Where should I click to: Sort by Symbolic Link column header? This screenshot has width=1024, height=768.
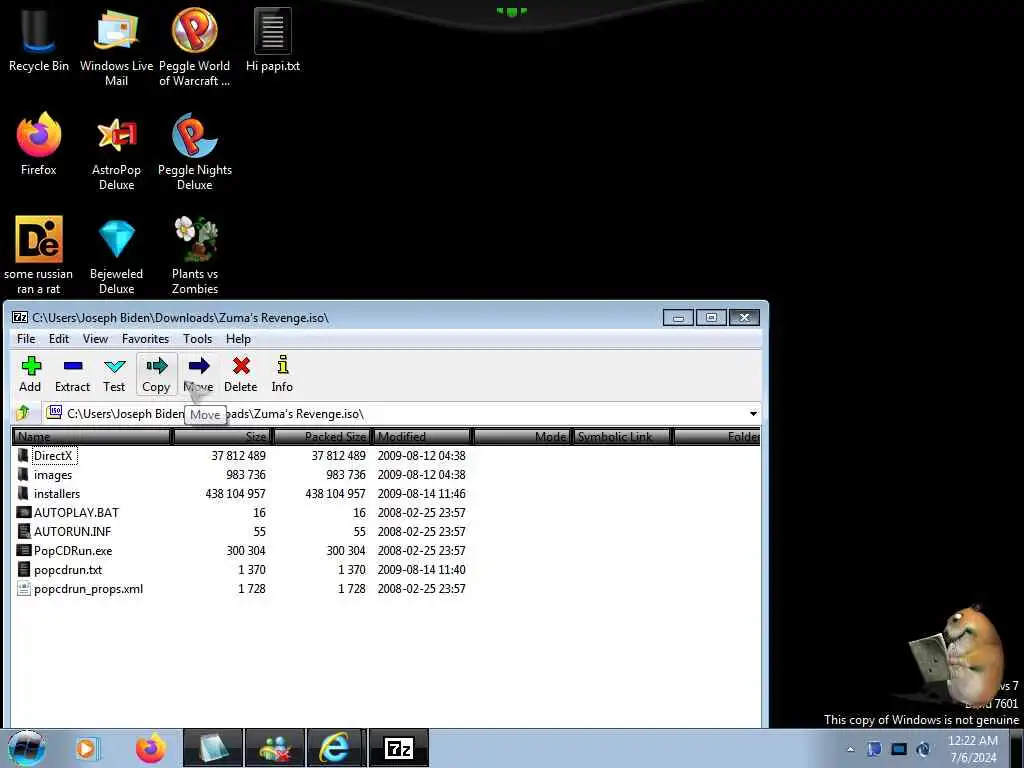[622, 436]
